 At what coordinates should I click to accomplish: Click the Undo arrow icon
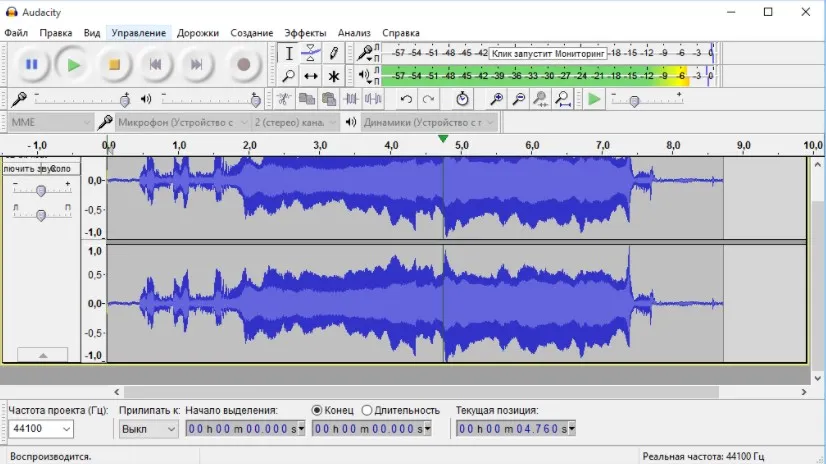click(406, 99)
